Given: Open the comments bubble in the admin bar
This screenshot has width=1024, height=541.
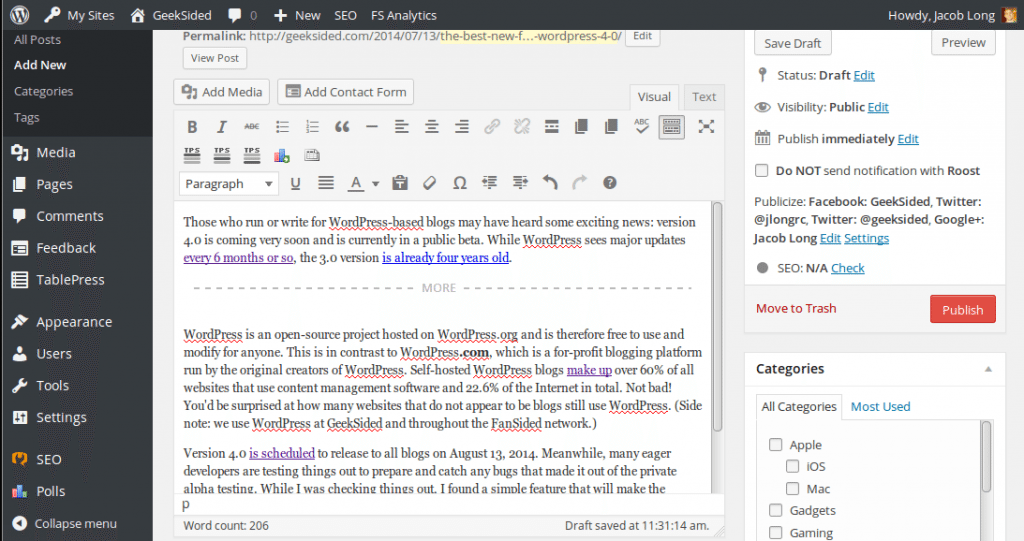Looking at the screenshot, I should point(242,15).
